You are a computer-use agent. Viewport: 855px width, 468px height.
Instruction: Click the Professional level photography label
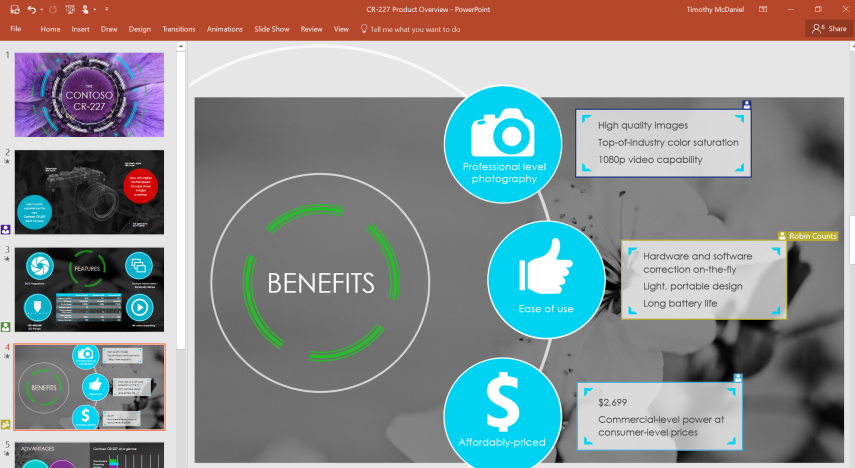pyautogui.click(x=504, y=173)
